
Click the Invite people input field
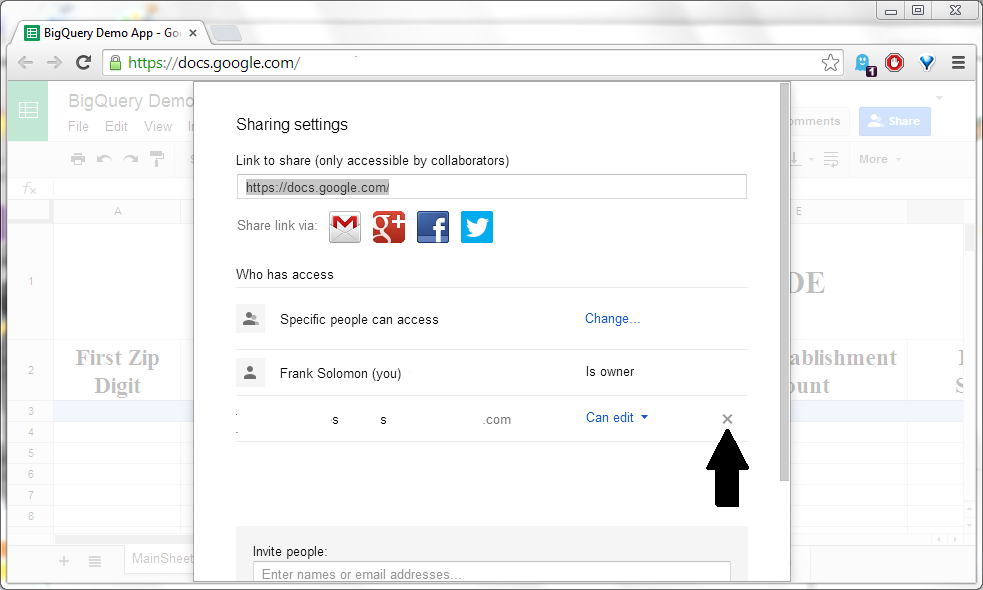point(491,574)
